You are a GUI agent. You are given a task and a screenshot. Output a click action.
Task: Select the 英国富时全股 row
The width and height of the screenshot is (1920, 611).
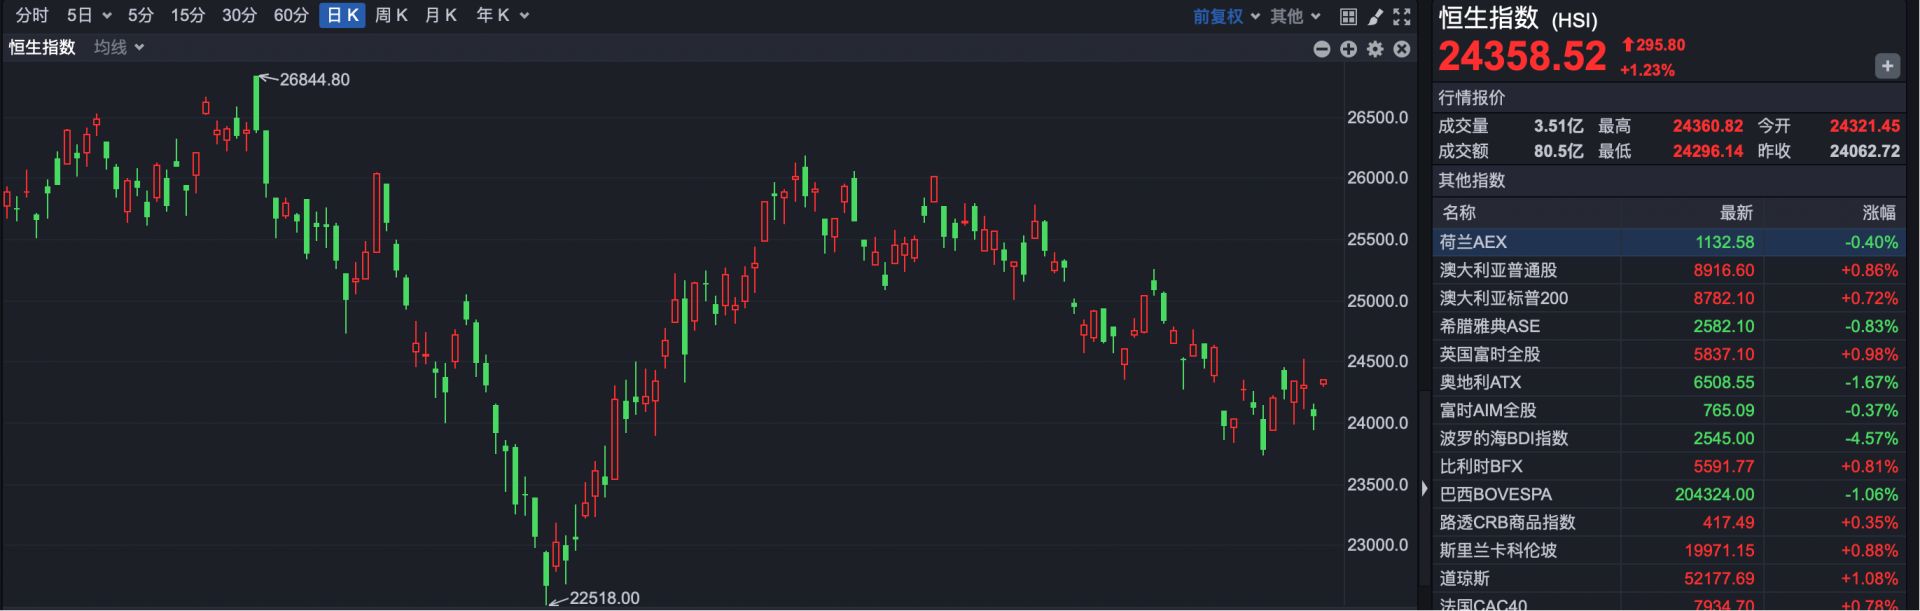pyautogui.click(x=1669, y=354)
